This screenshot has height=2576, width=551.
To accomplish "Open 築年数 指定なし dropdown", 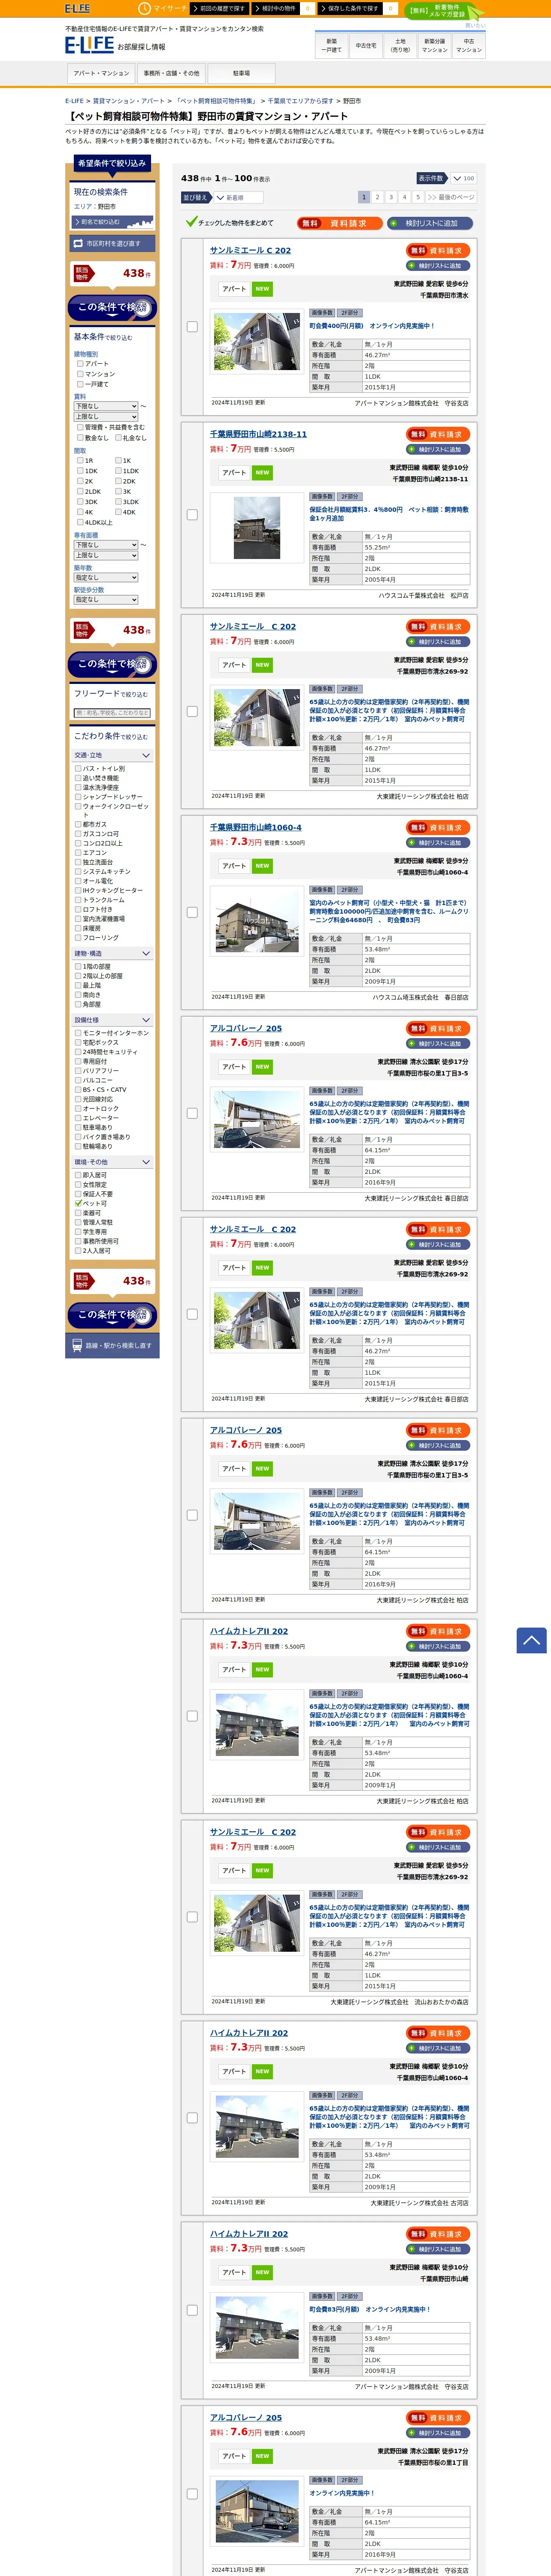I will tap(106, 577).
